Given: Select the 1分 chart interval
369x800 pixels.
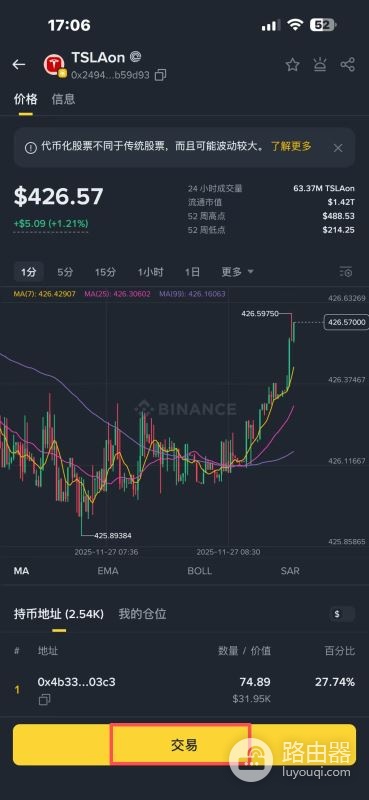Looking at the screenshot, I should pyautogui.click(x=29, y=272).
